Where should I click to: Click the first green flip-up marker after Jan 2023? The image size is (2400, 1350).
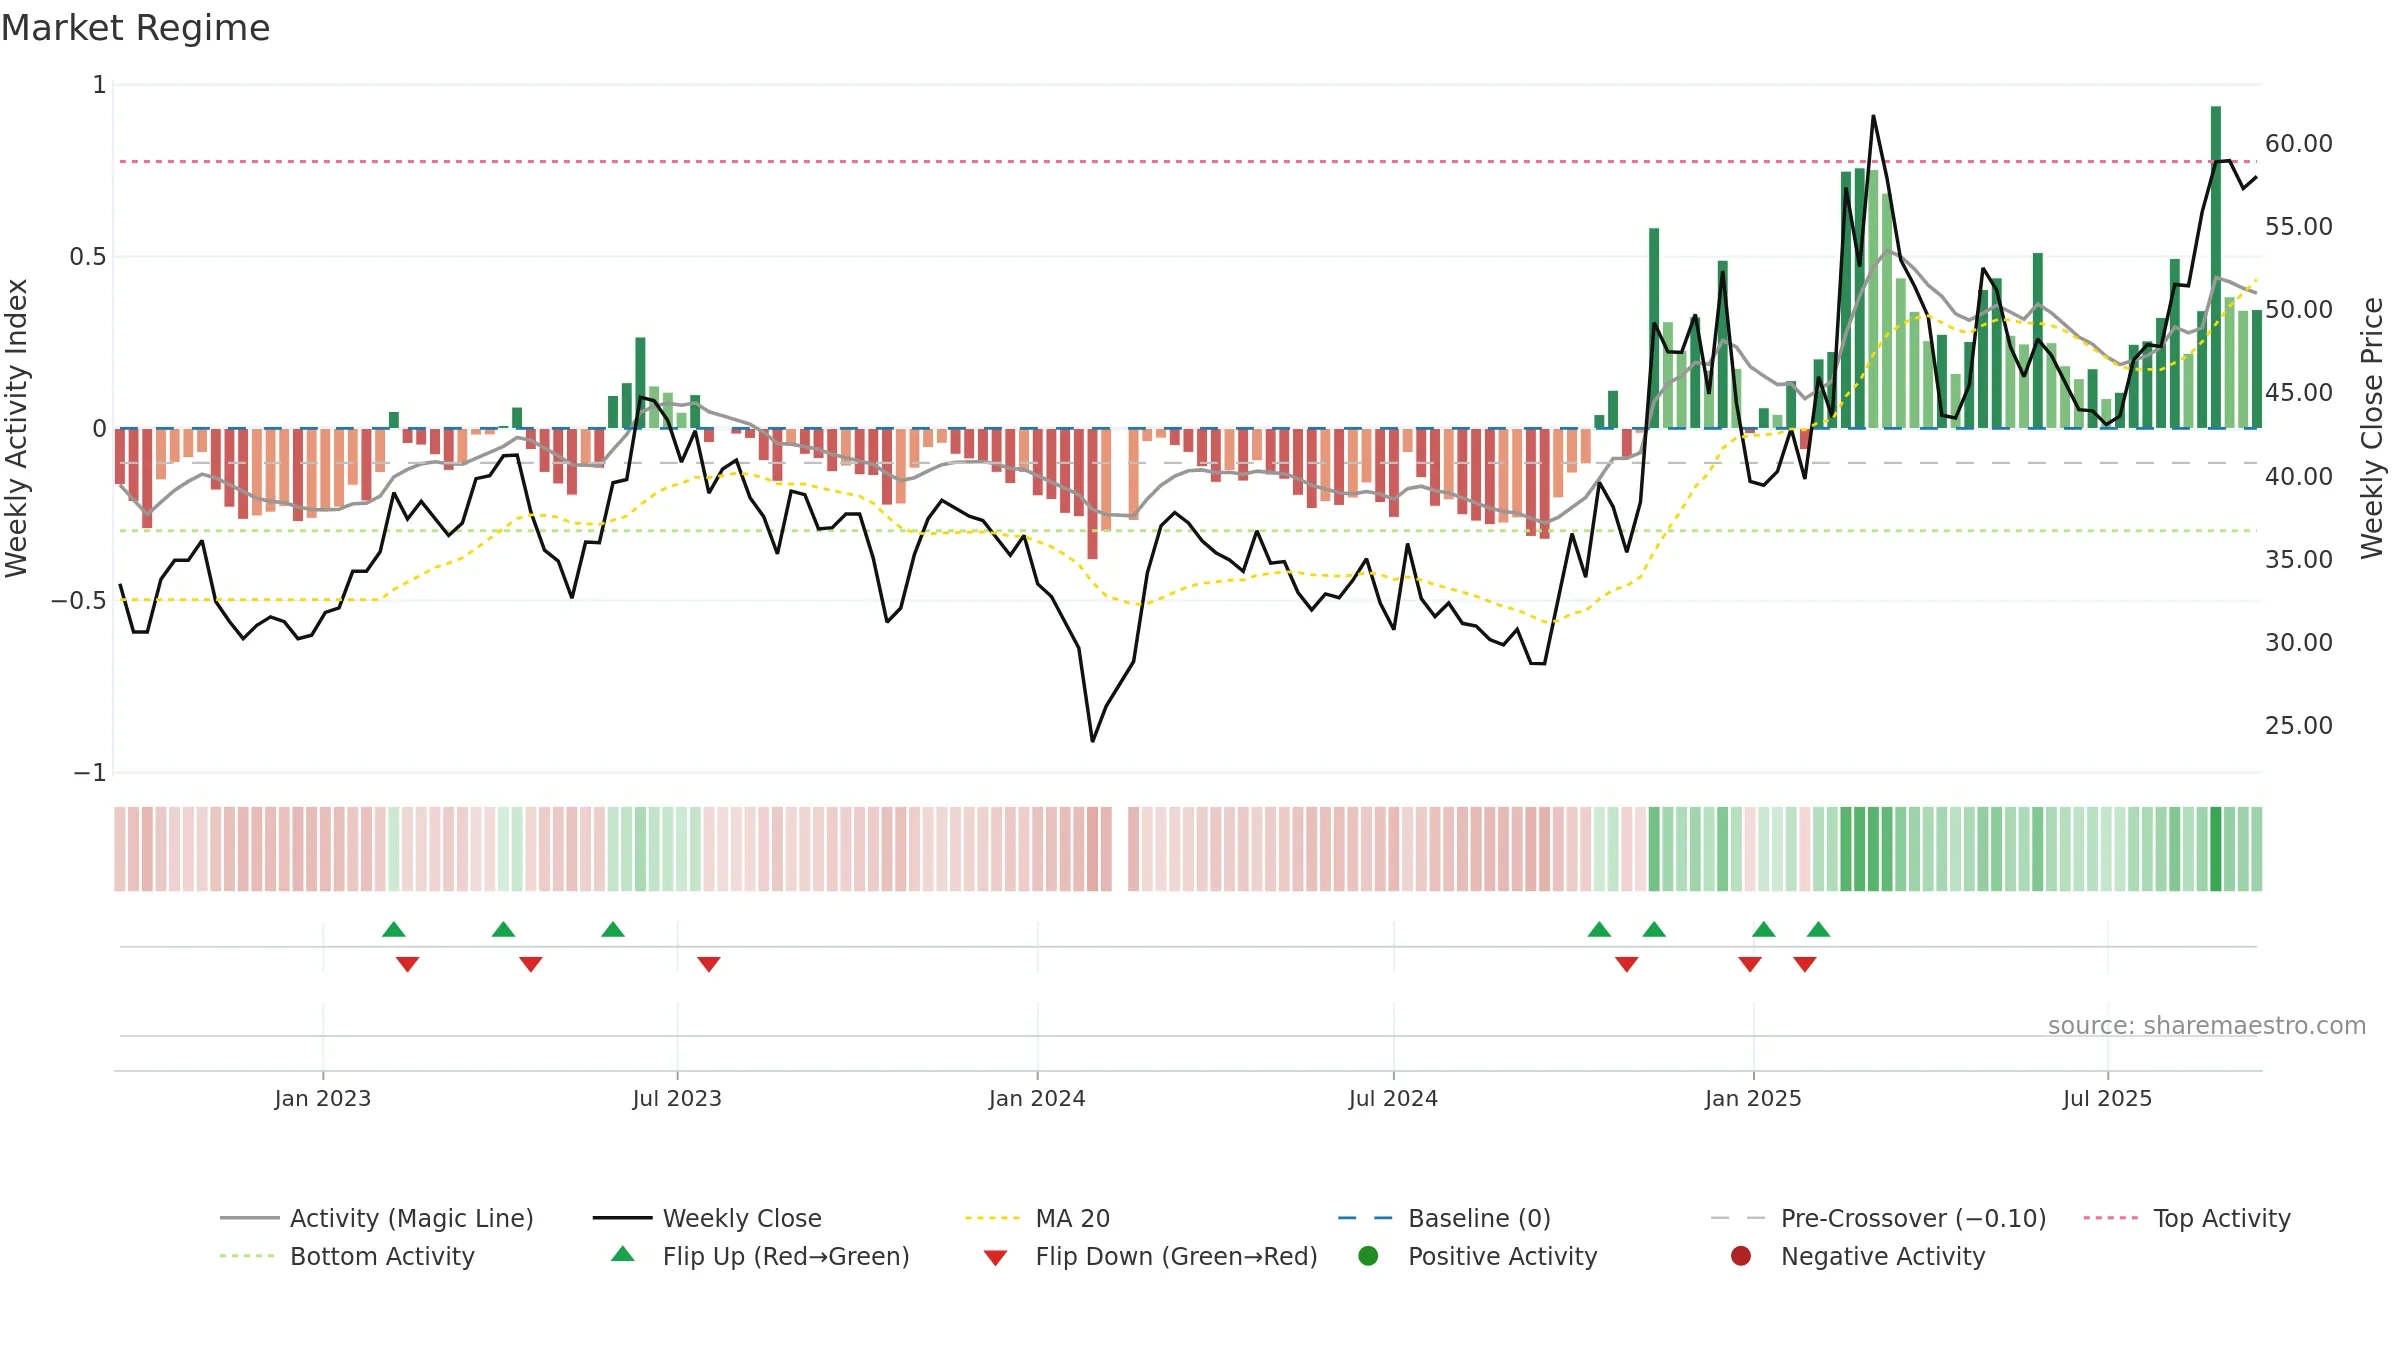tap(394, 930)
